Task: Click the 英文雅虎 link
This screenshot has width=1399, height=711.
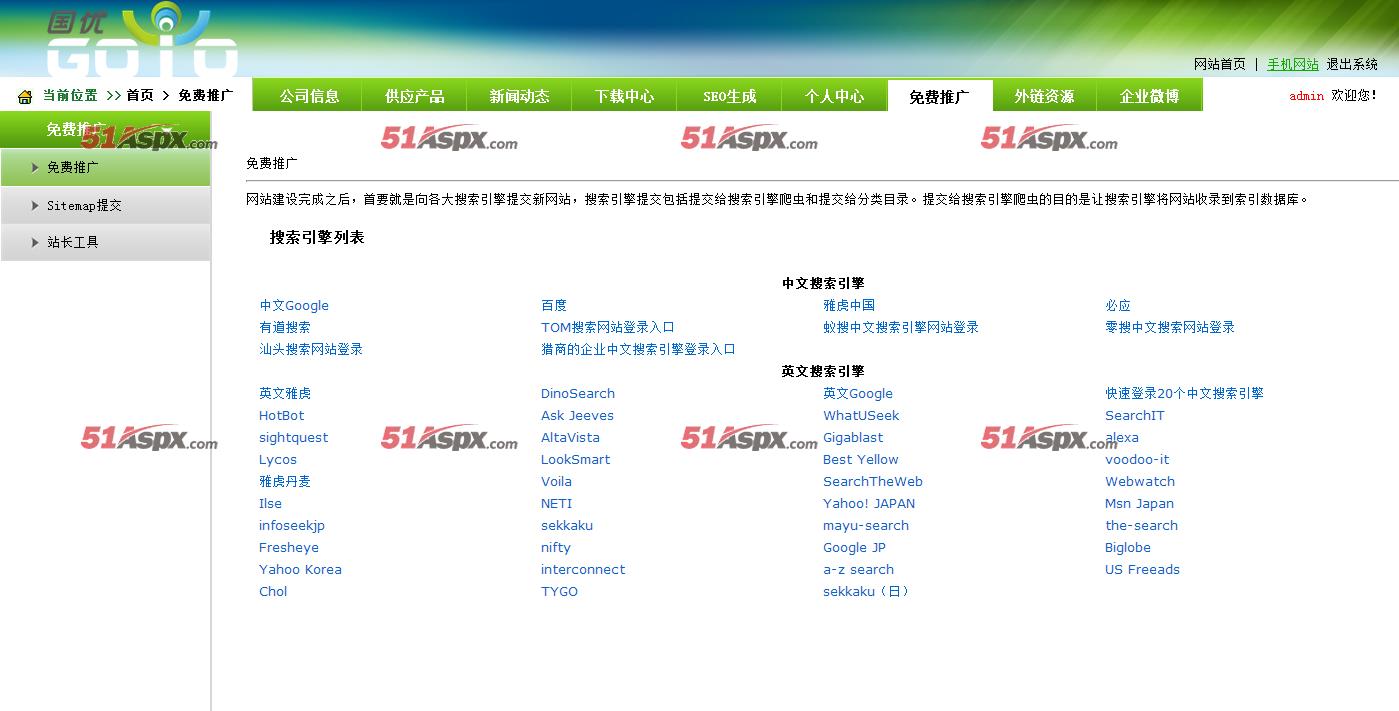Action: click(x=285, y=394)
